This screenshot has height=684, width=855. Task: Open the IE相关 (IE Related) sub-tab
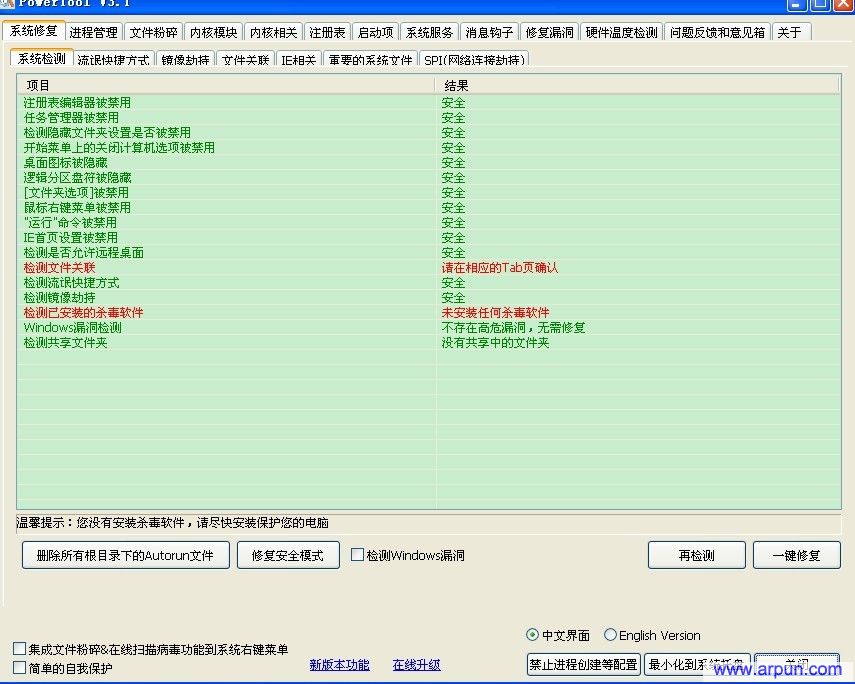coord(300,57)
